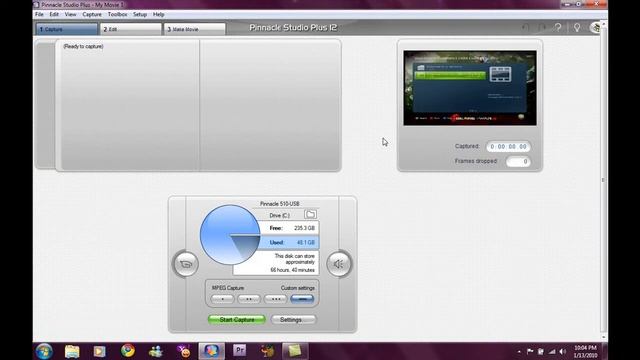Click the "MPEG Capture" label
This screenshot has height=360, width=640.
tap(227, 288)
